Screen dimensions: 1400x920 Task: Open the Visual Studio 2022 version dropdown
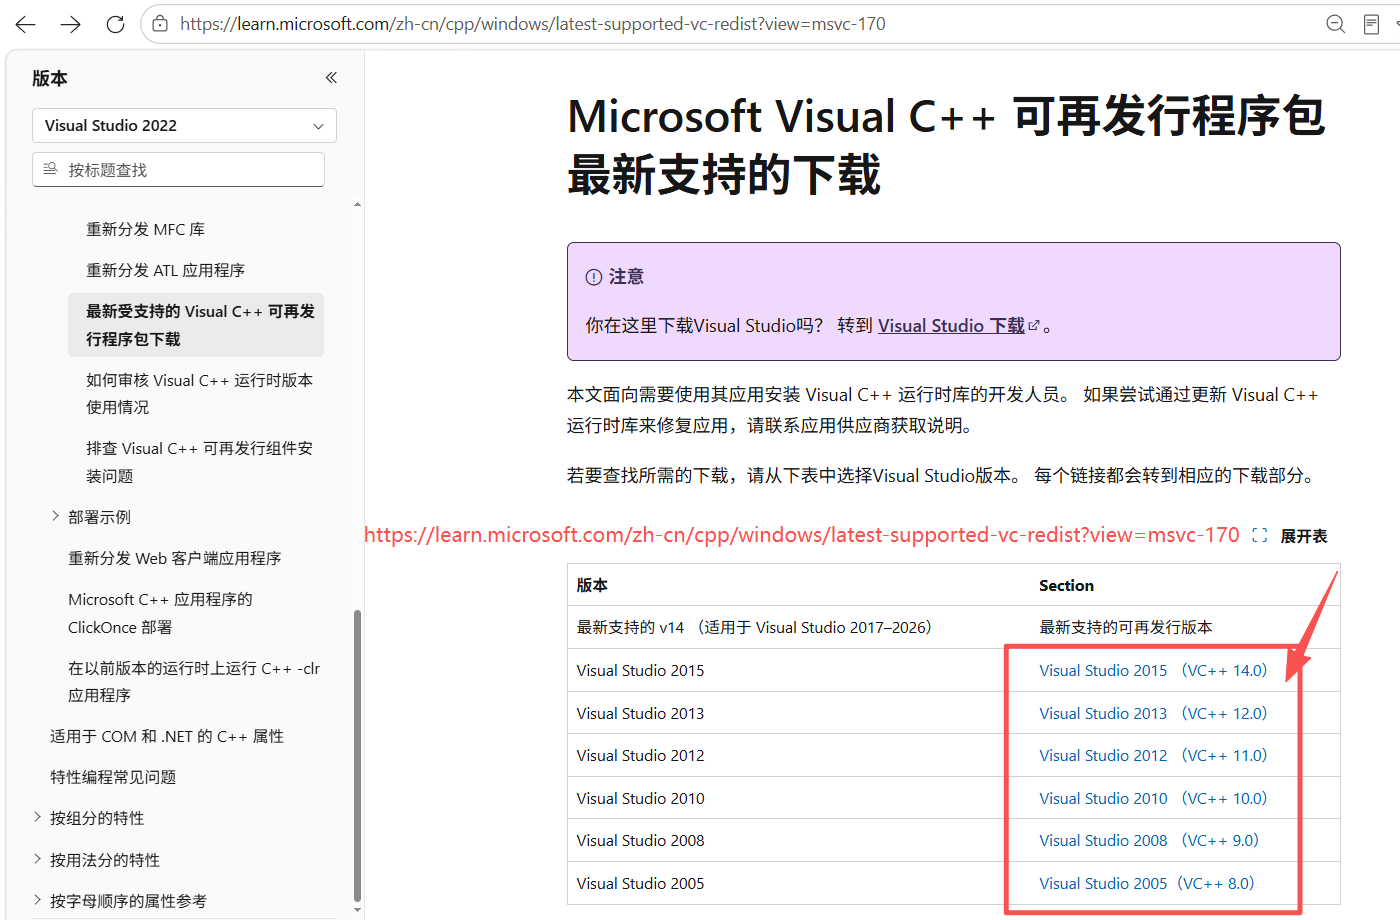click(185, 125)
